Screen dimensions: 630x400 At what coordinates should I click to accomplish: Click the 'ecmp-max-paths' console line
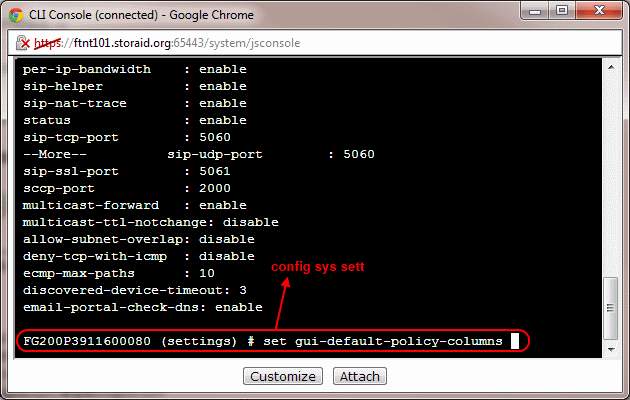click(x=119, y=273)
